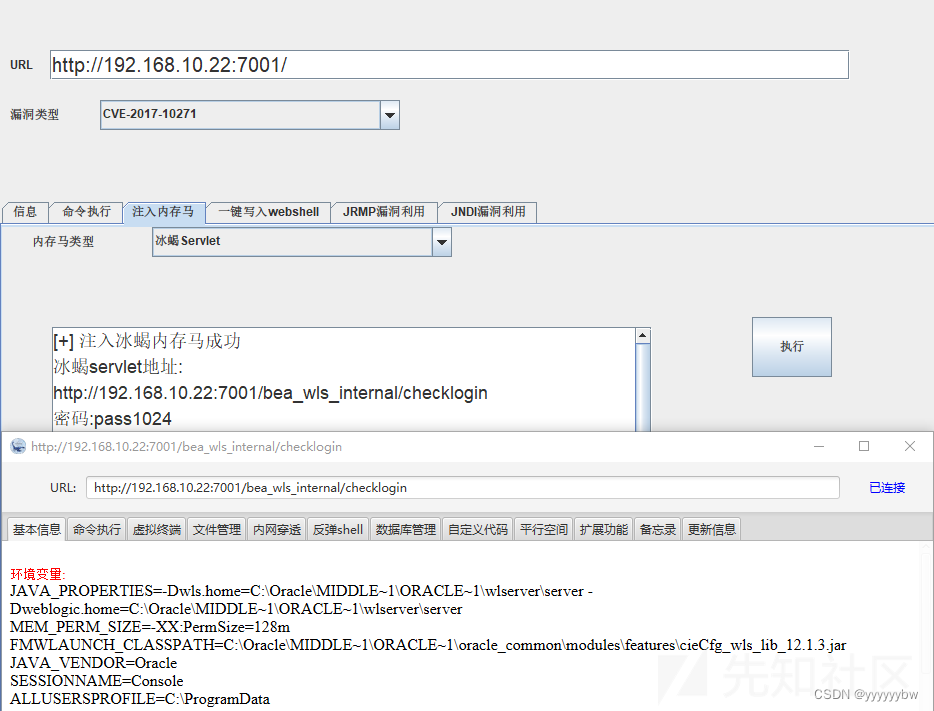Click the ALLUSERSPROFILE=C:\ProgramData line
Image resolution: width=934 pixels, height=711 pixels.
click(x=140, y=698)
